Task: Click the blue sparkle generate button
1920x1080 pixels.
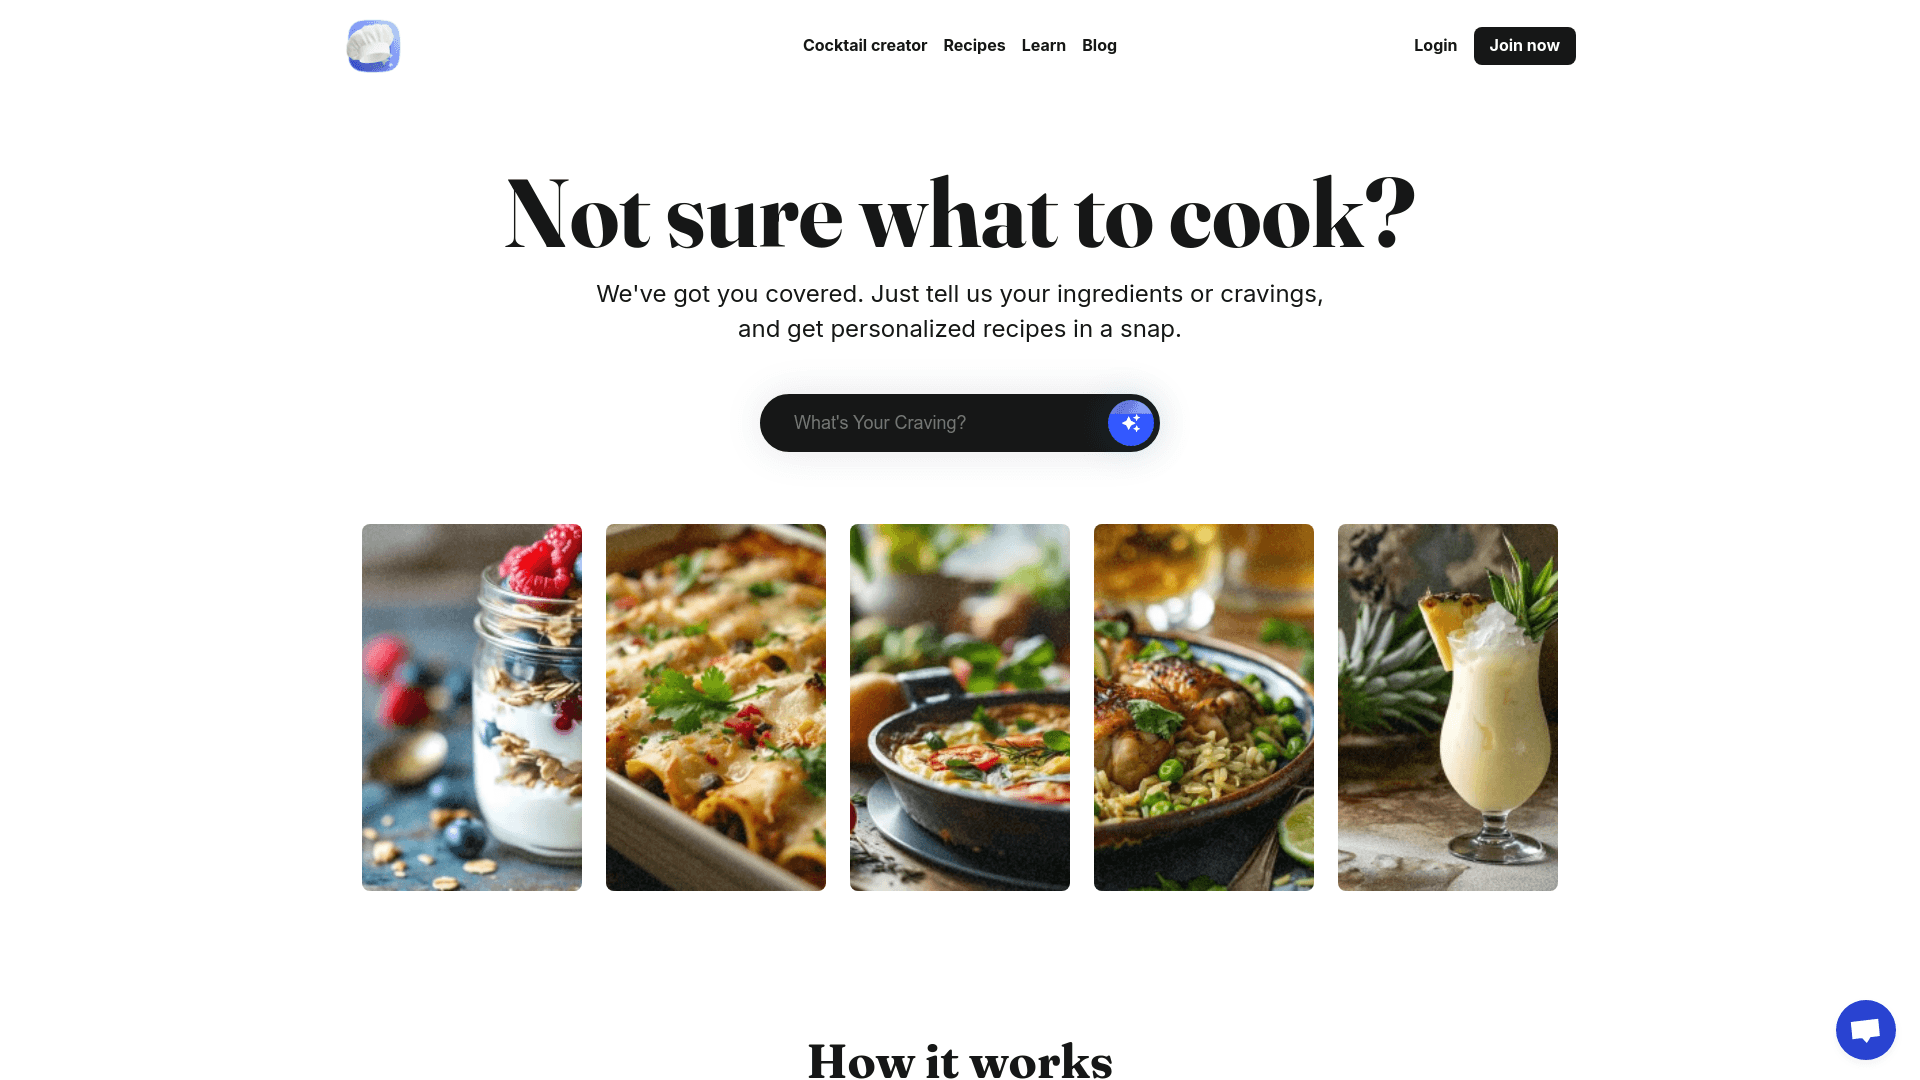Action: (x=1131, y=423)
